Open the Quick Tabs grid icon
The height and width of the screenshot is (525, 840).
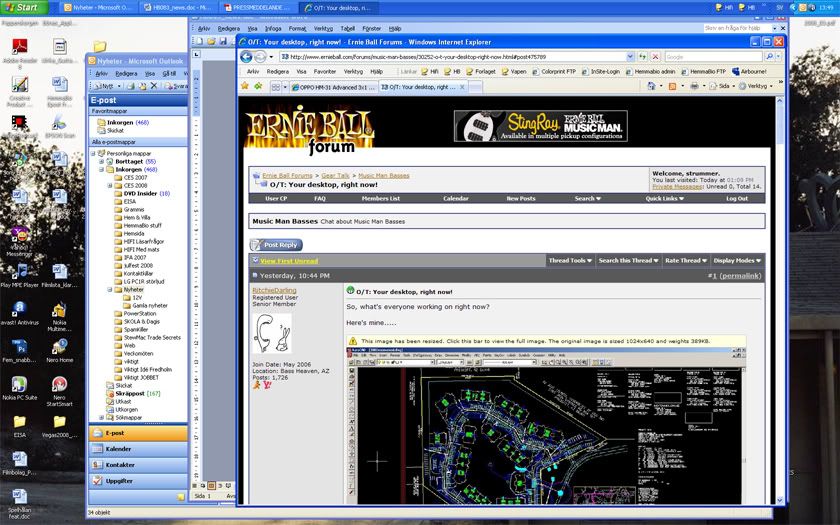coord(275,87)
